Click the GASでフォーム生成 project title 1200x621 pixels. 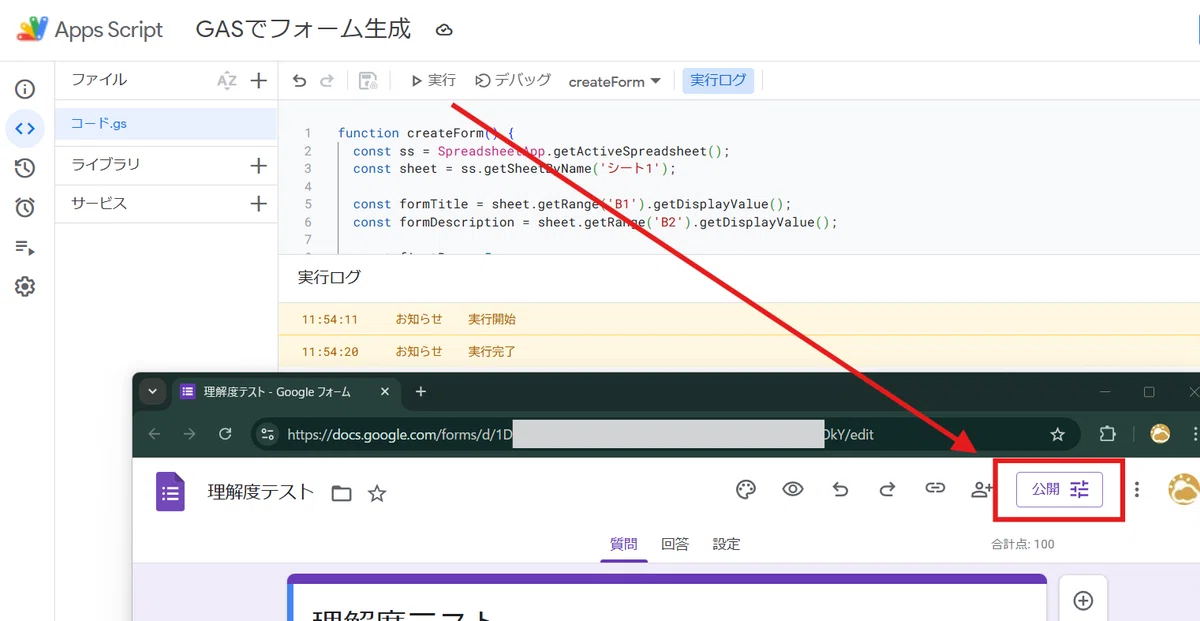point(303,29)
